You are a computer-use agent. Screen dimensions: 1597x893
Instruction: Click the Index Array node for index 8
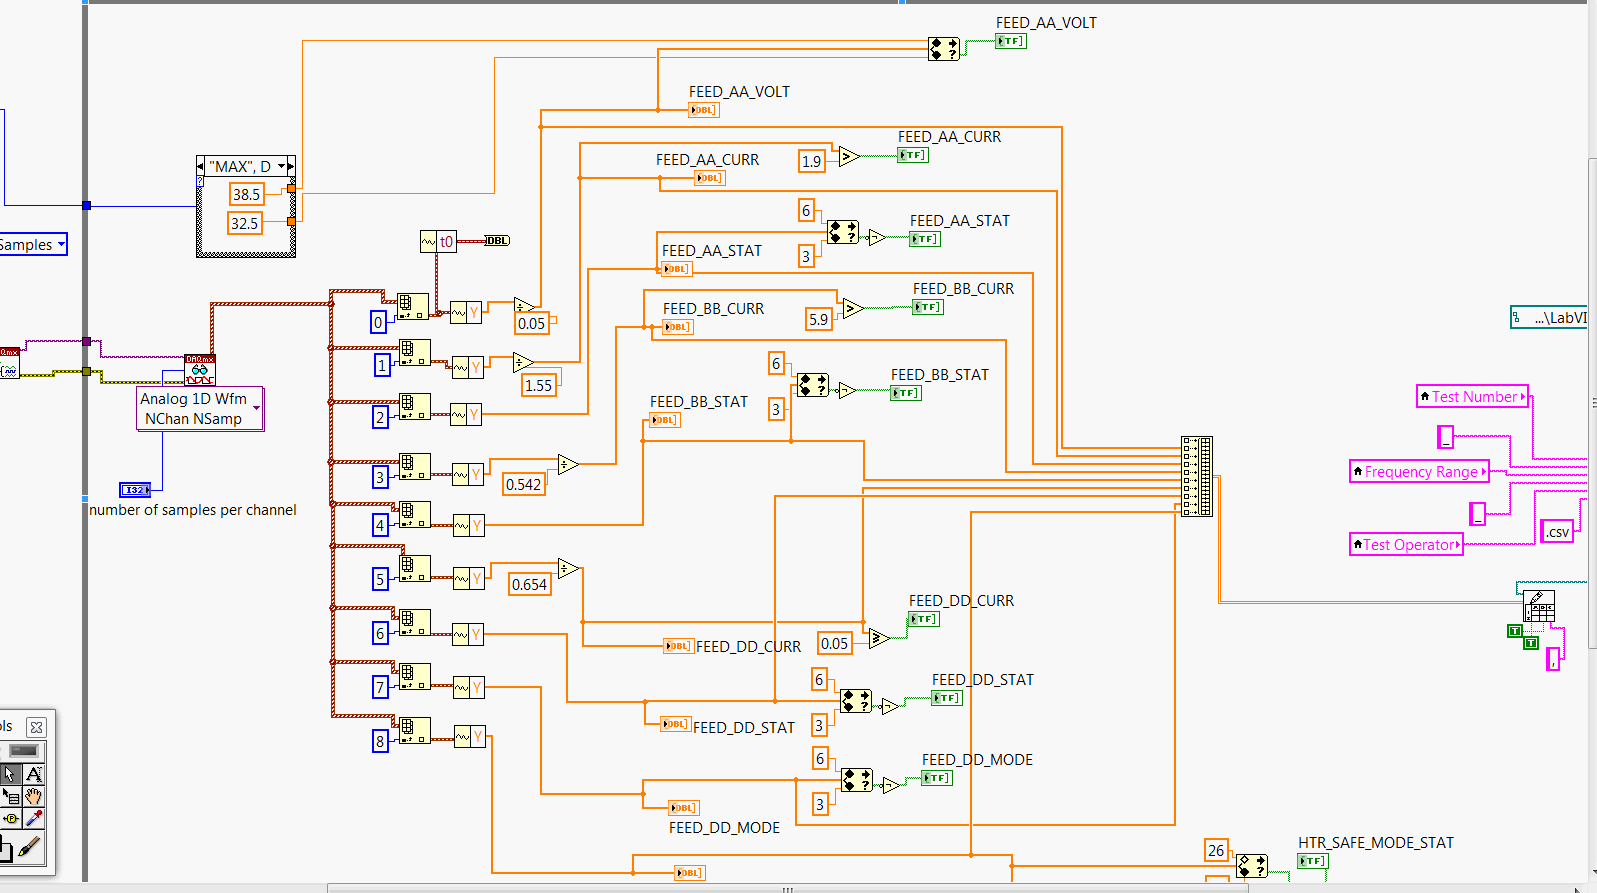pos(414,730)
